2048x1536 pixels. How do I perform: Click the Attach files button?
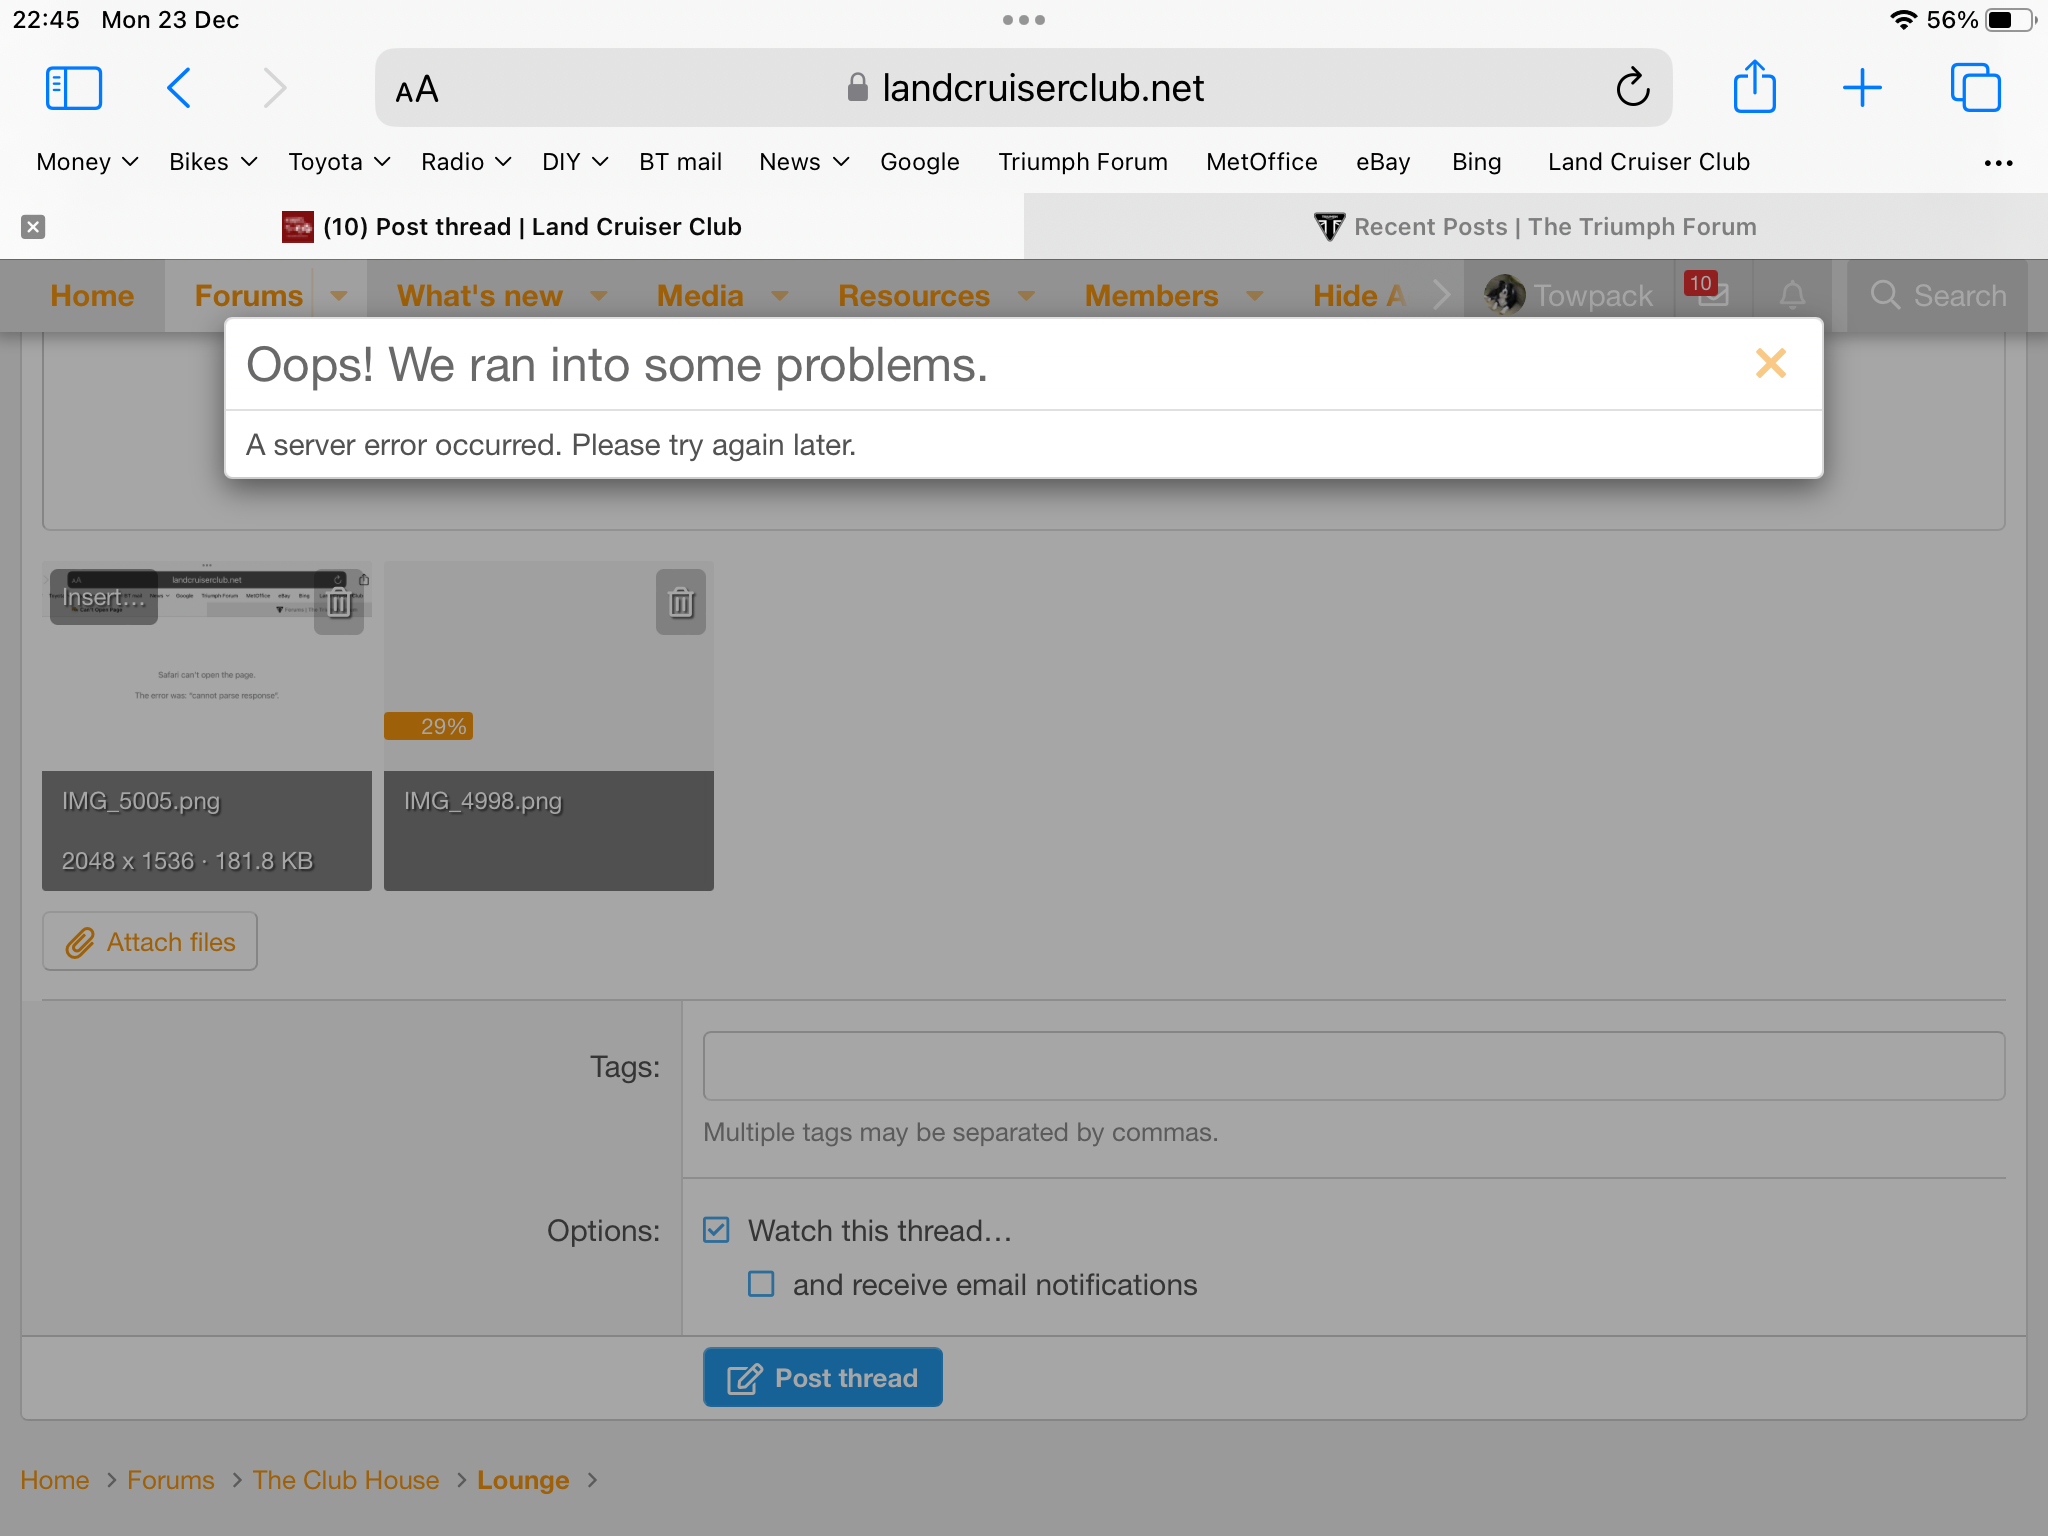click(x=150, y=941)
